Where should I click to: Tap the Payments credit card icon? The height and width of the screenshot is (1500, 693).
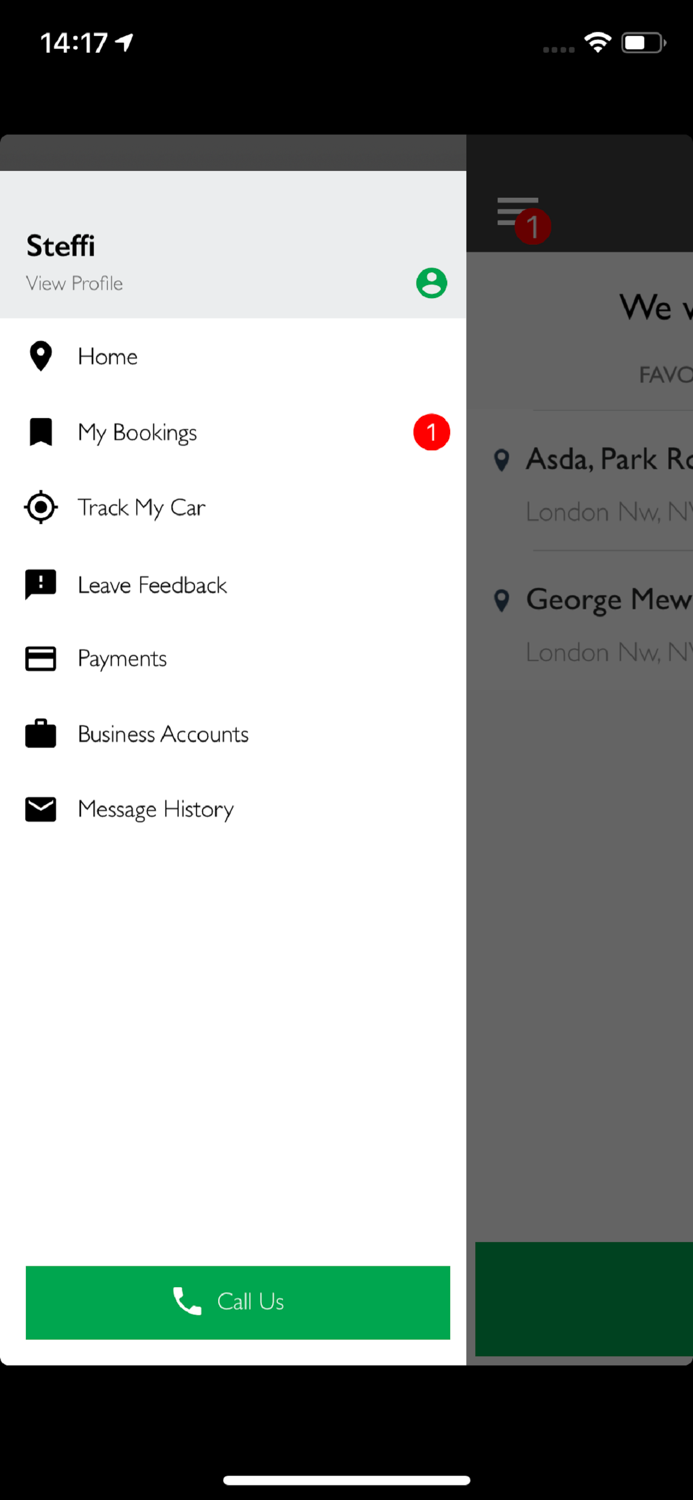point(41,658)
